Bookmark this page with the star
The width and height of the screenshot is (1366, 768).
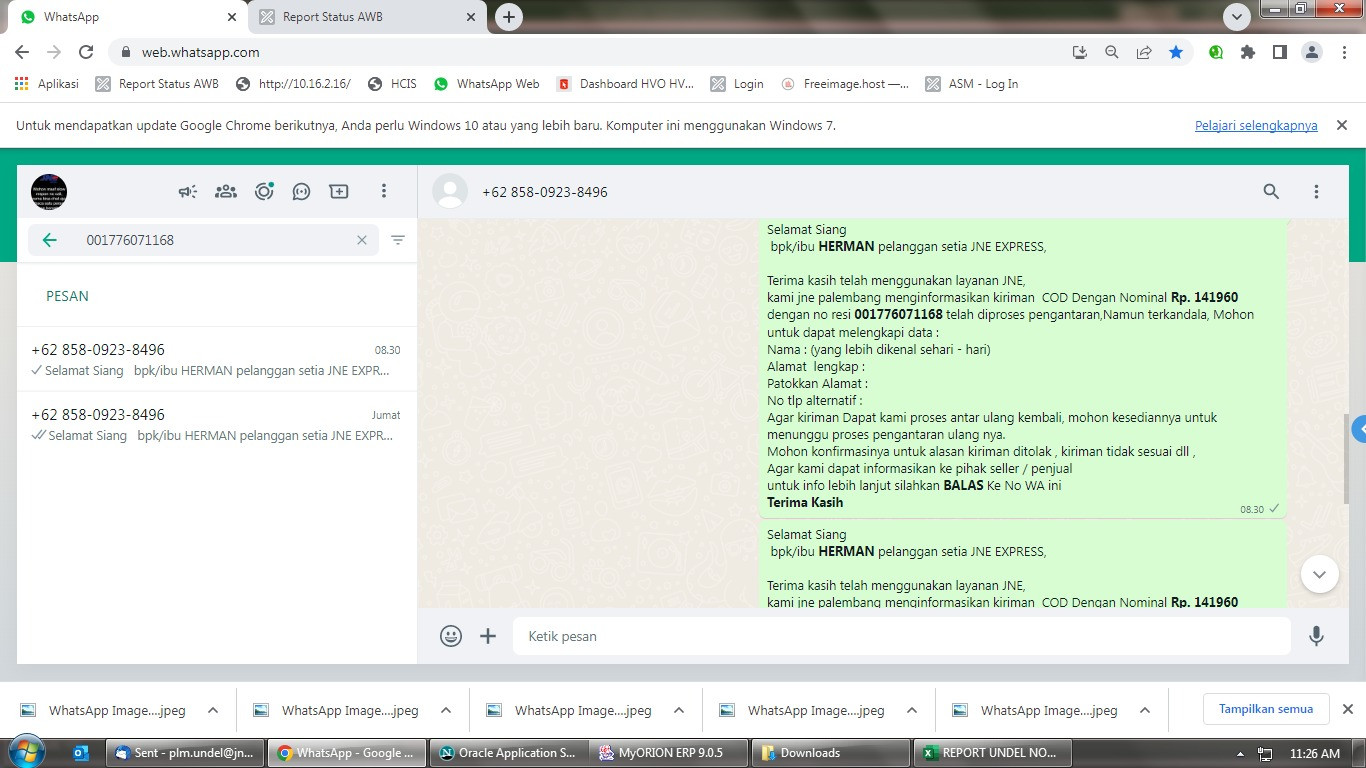pyautogui.click(x=1176, y=52)
